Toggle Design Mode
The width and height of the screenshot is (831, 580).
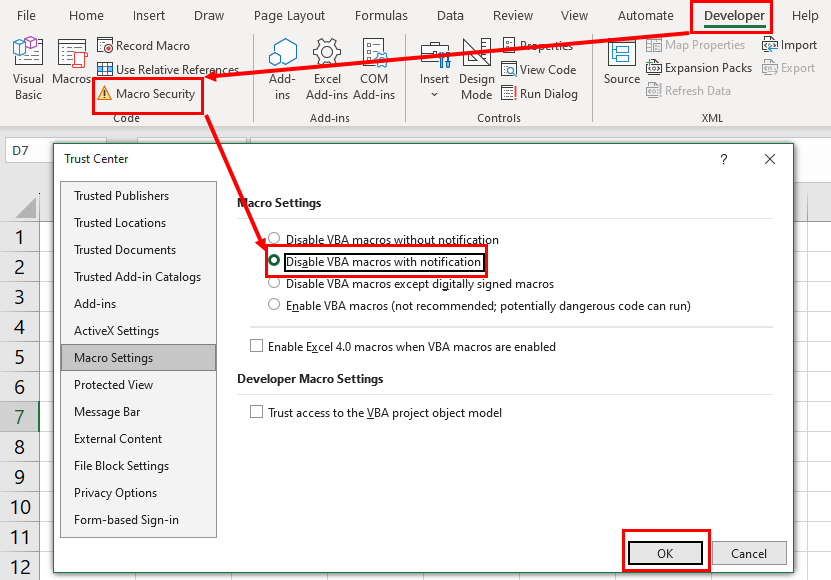click(476, 69)
